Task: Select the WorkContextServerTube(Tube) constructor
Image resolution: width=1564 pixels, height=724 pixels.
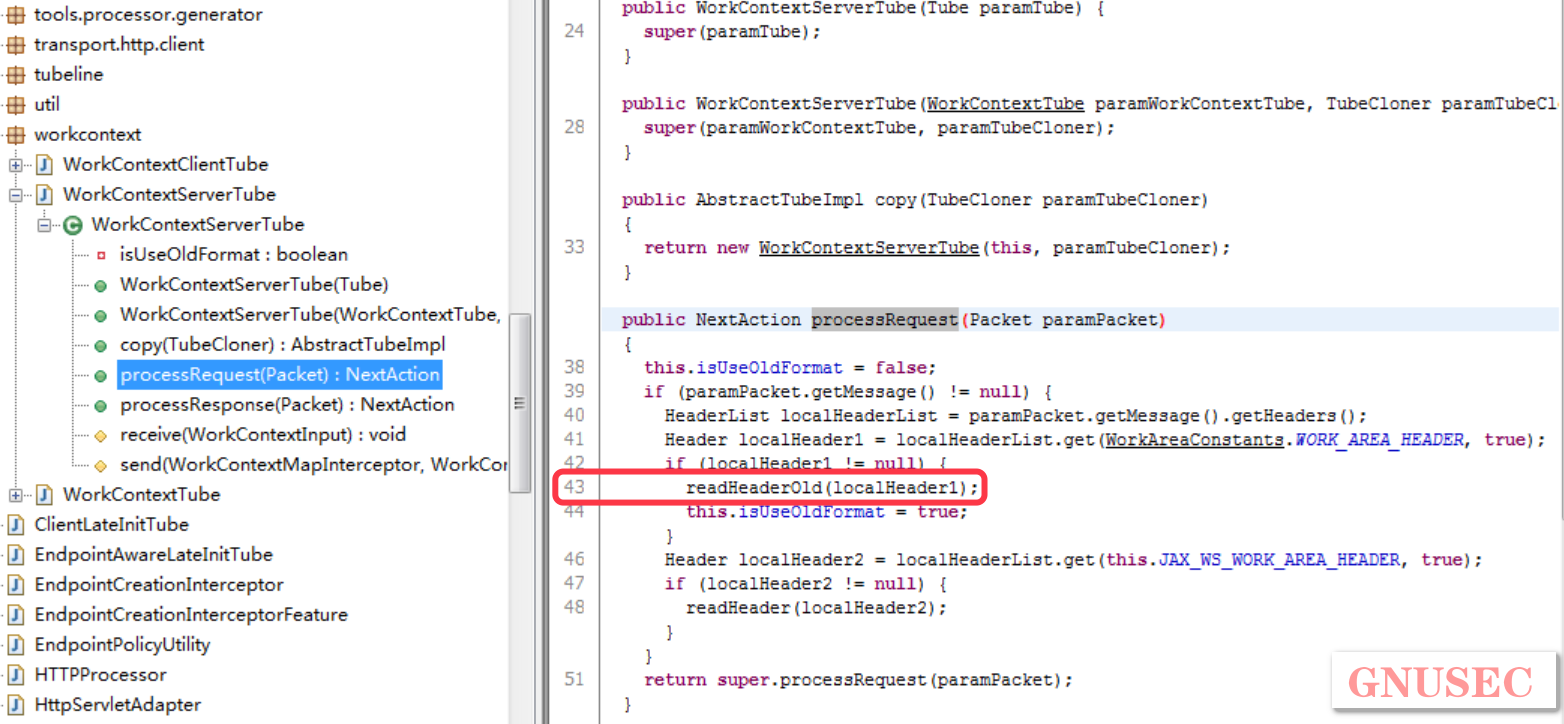Action: tap(254, 285)
